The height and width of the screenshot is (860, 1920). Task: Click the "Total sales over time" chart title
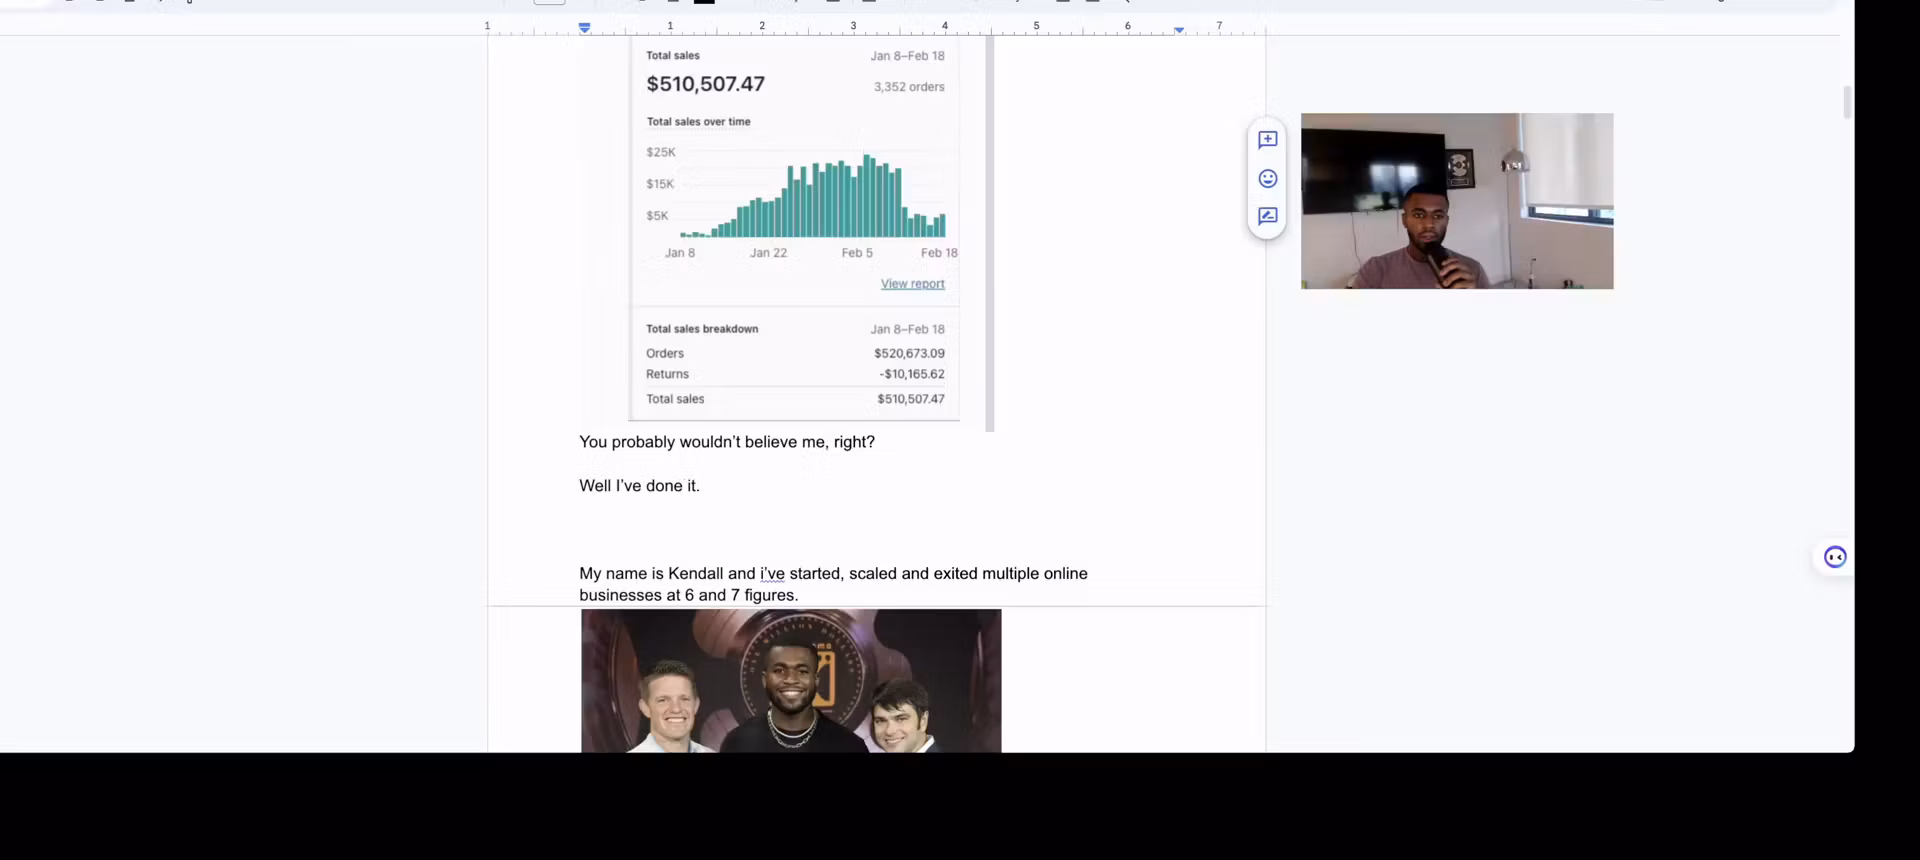pos(698,122)
